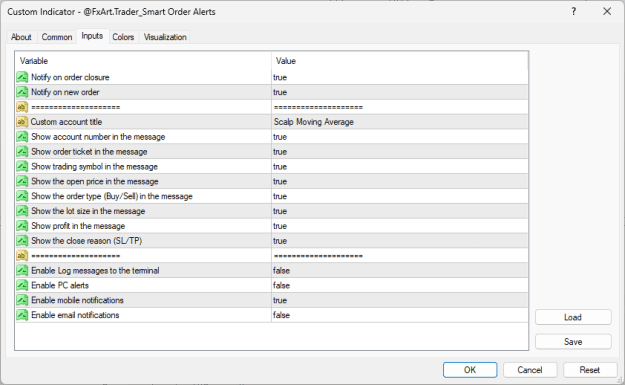Select the value of Show profit in the message

pyautogui.click(x=399, y=226)
